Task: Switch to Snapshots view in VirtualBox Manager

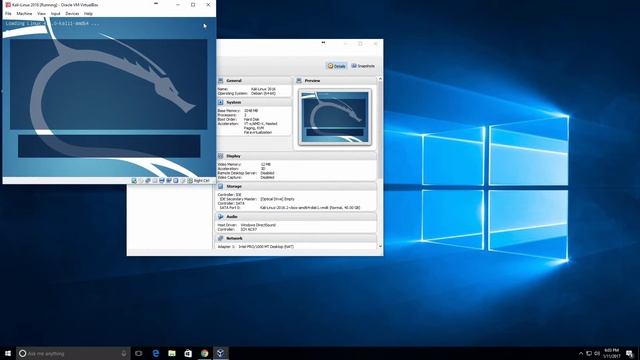Action: (x=363, y=66)
